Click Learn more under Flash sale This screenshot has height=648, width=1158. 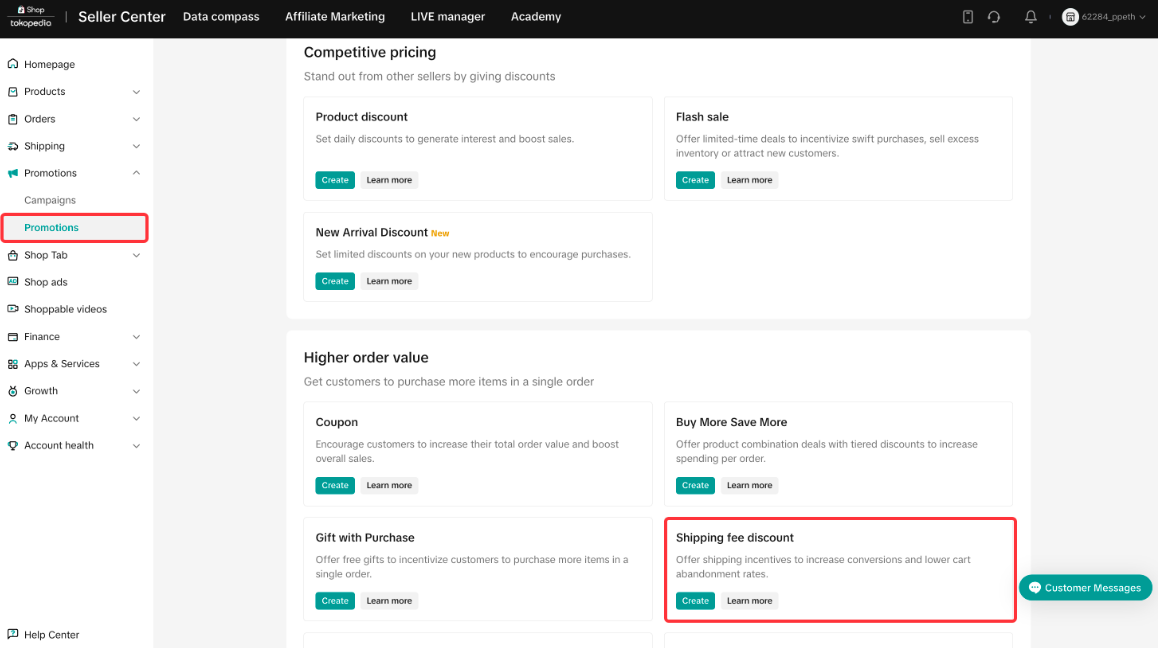(x=749, y=180)
